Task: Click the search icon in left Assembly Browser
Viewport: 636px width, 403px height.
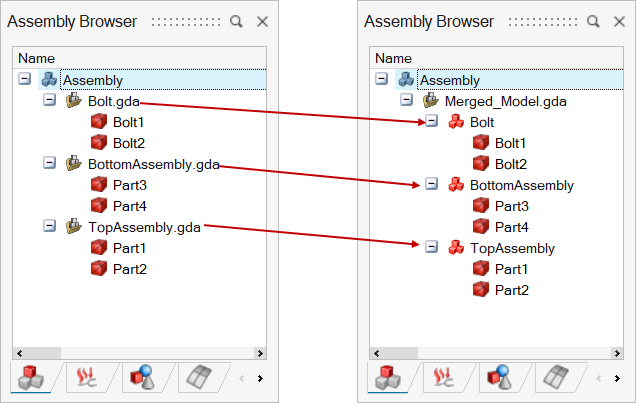Action: click(x=236, y=21)
